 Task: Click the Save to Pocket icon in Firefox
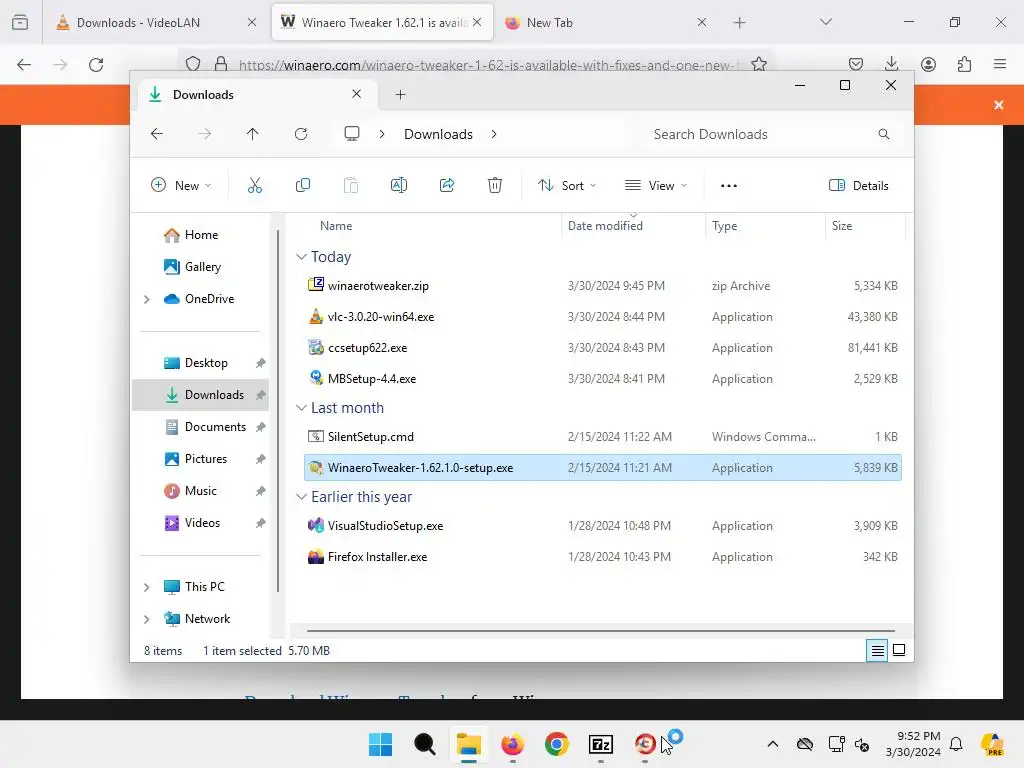pos(856,64)
